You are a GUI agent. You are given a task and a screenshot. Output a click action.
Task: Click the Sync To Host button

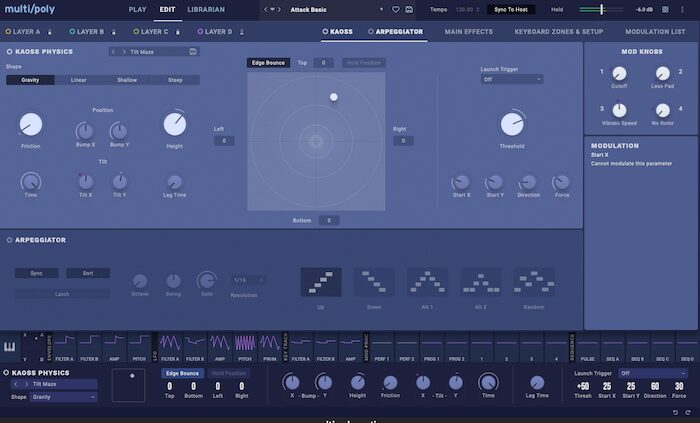coord(511,9)
